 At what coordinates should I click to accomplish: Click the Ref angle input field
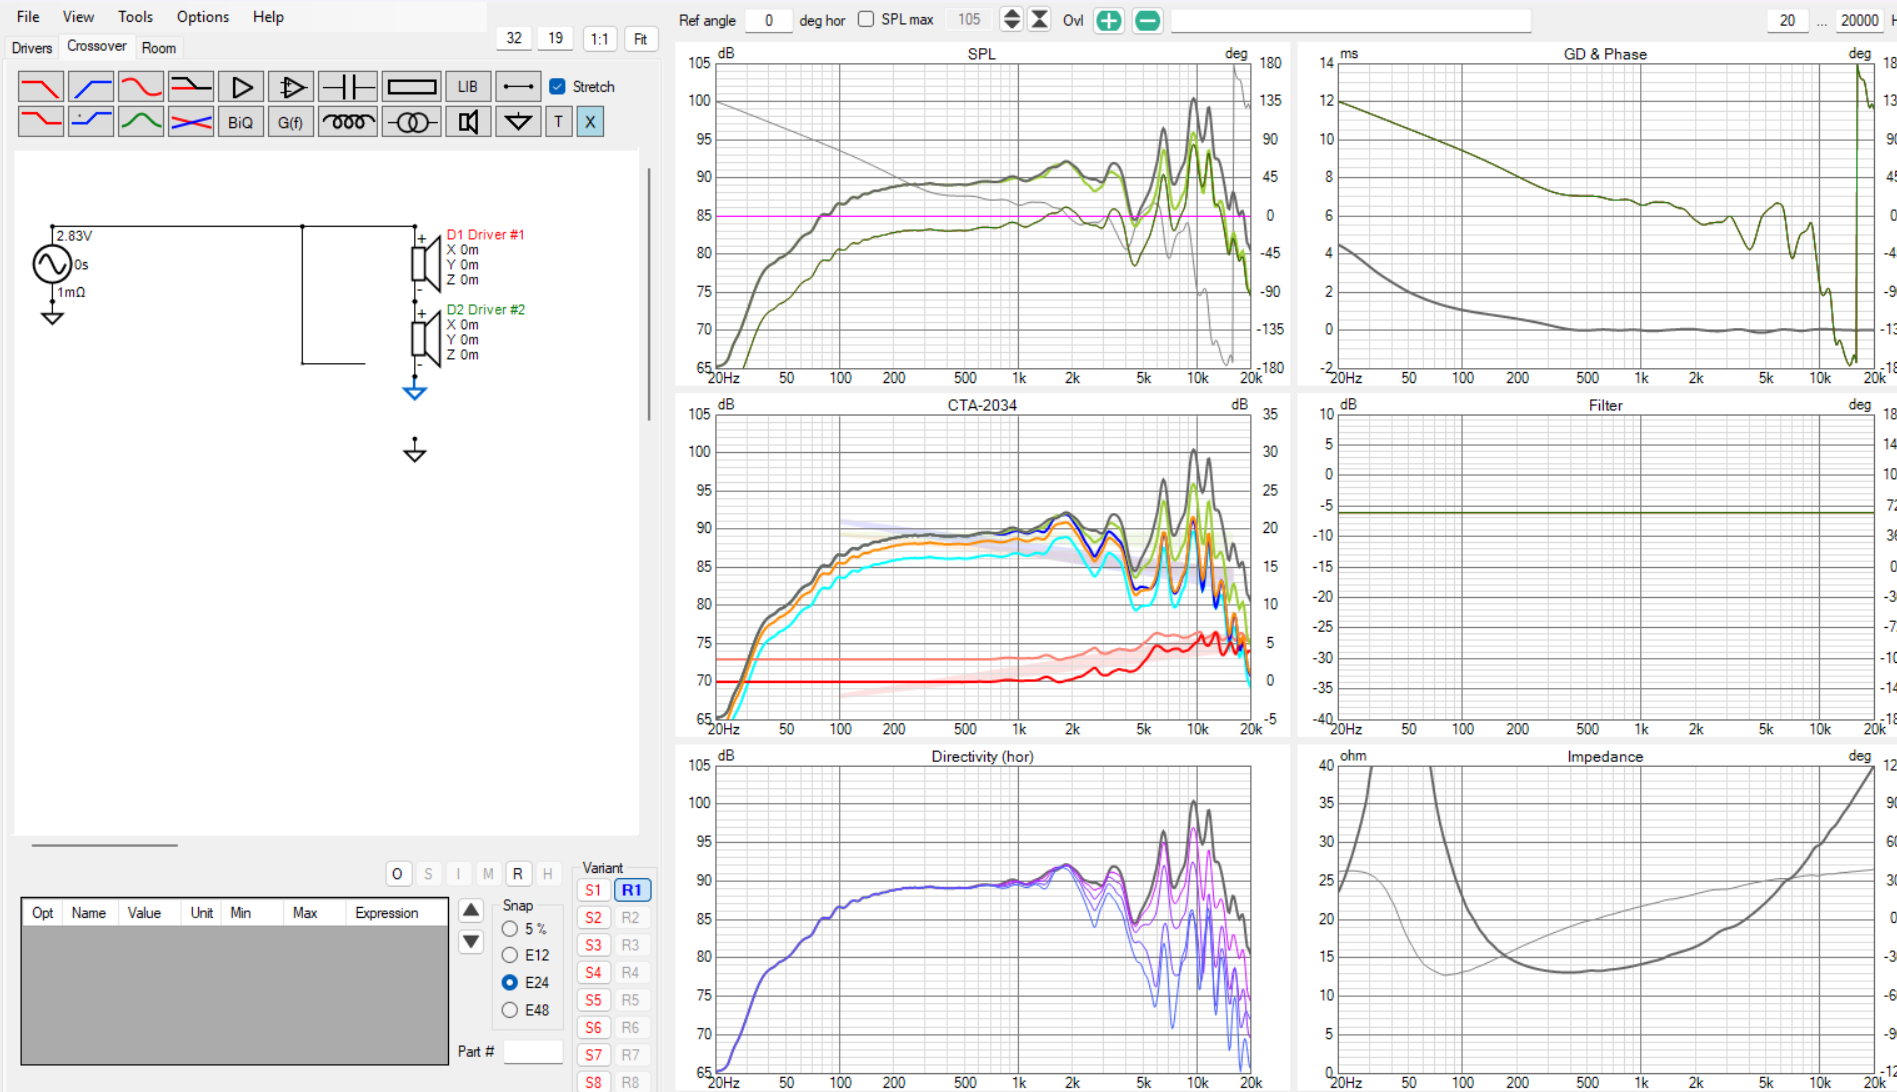click(768, 20)
